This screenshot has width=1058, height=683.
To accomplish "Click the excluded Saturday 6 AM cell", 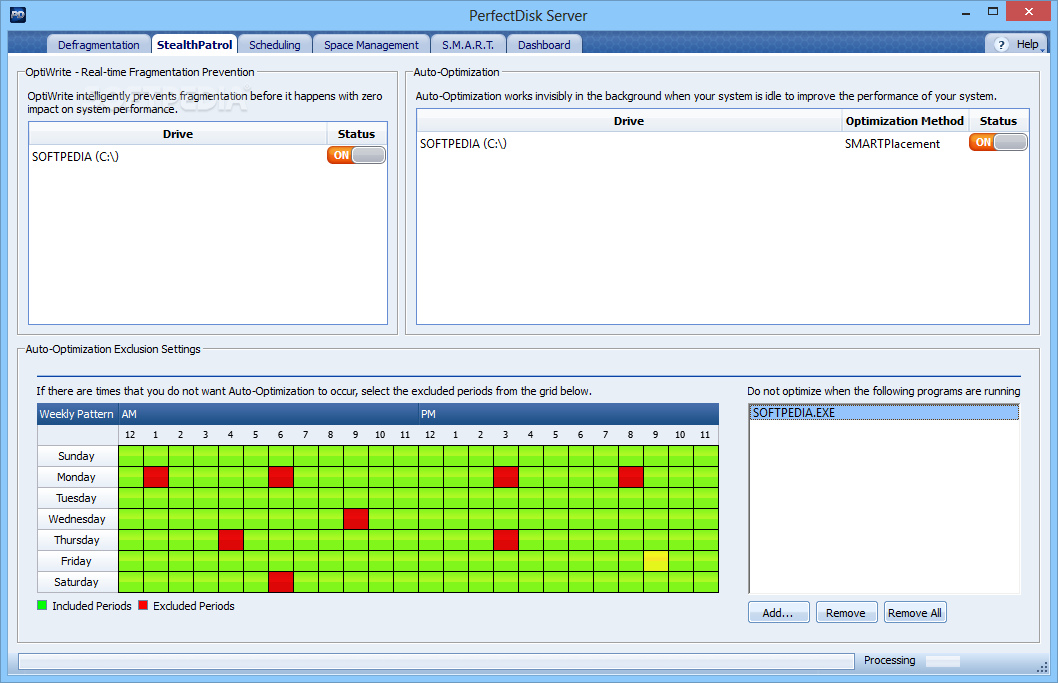I will 281,582.
